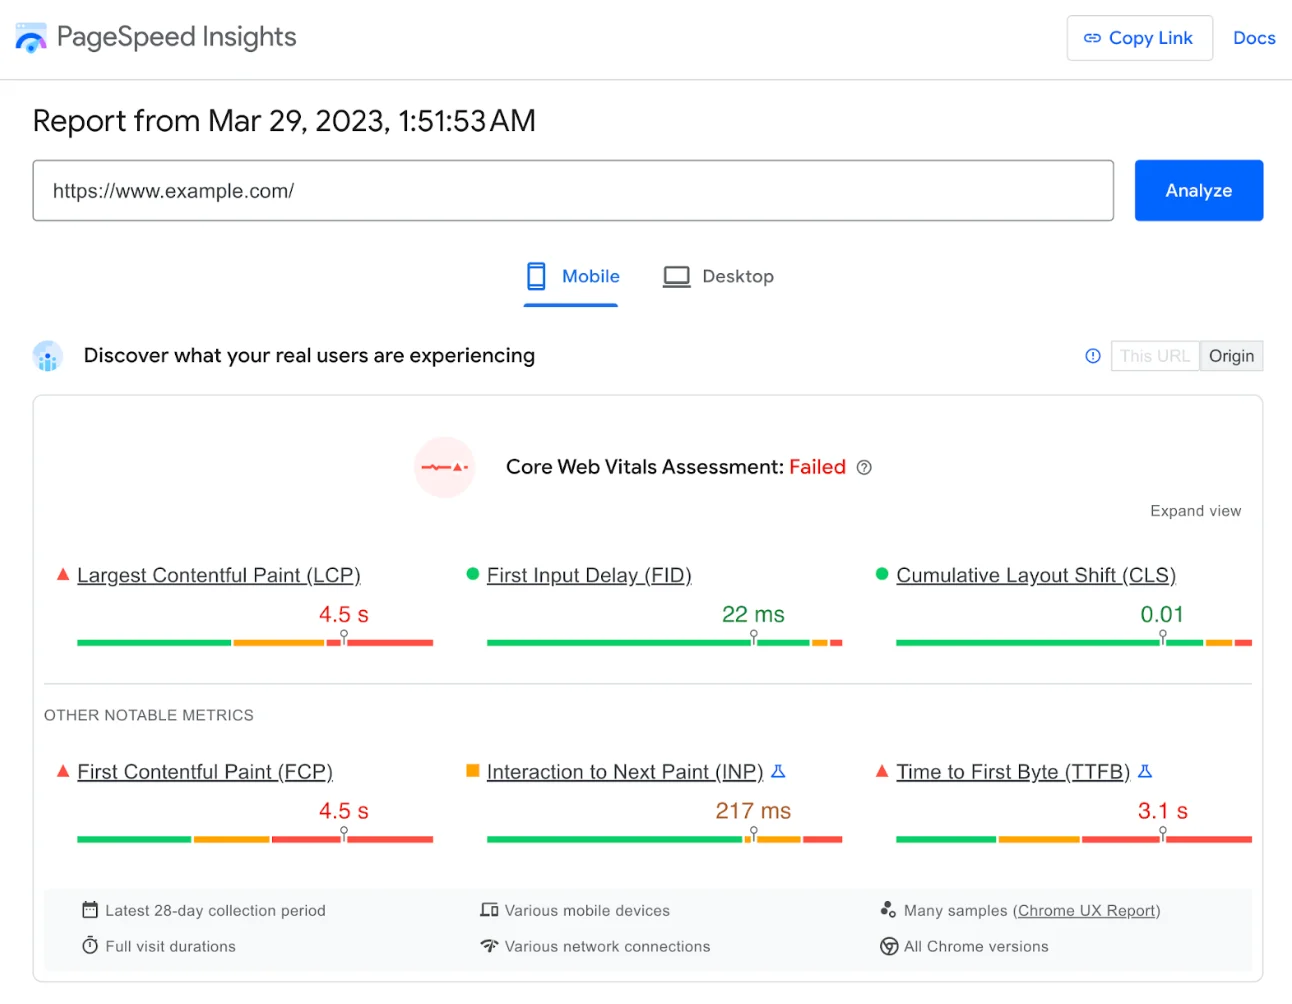Open the Largest Contentful Paint metric link
1292x1004 pixels.
(x=219, y=575)
